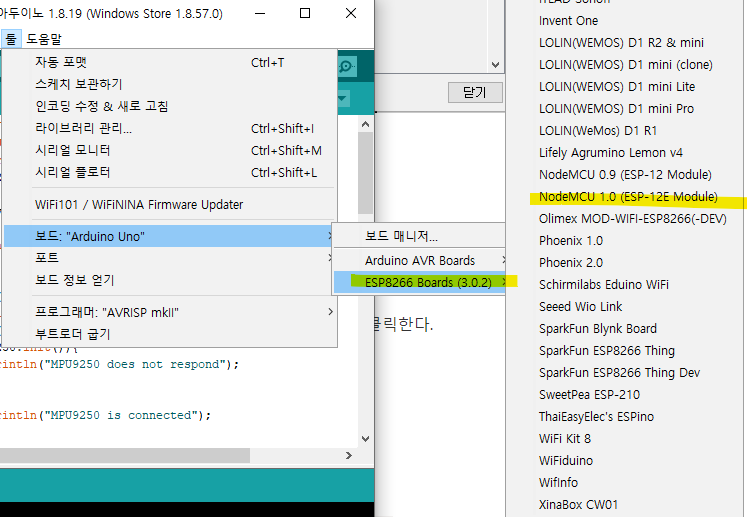Viewport: 752px width, 517px height.
Task: Select LOLIN(WEMOS) D1 mini Pro board
Action: tap(625, 109)
